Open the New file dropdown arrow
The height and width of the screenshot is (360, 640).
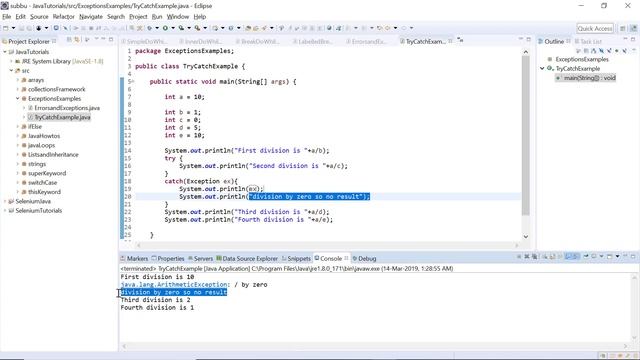click(13, 28)
